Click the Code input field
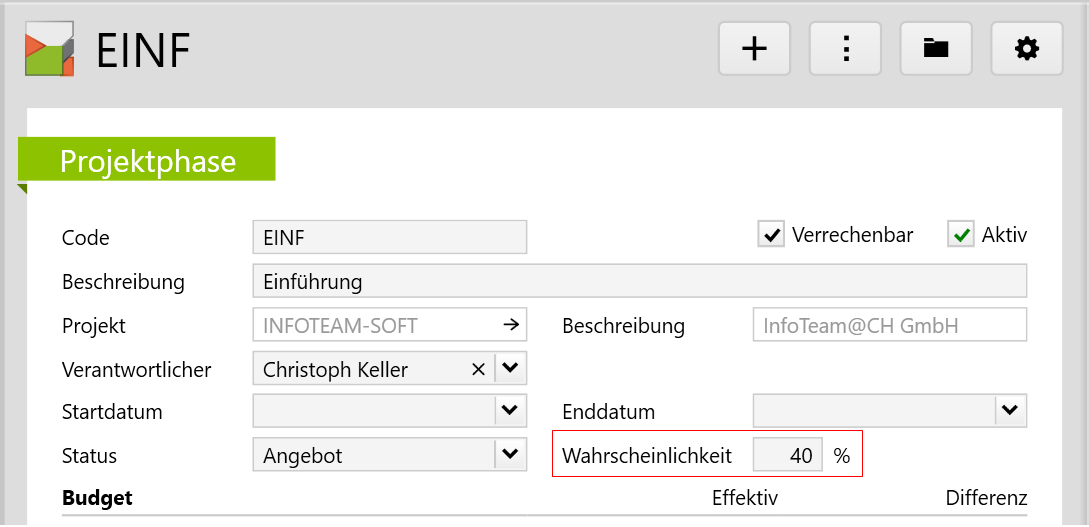Screen dimensions: 1089x527 coord(389,238)
